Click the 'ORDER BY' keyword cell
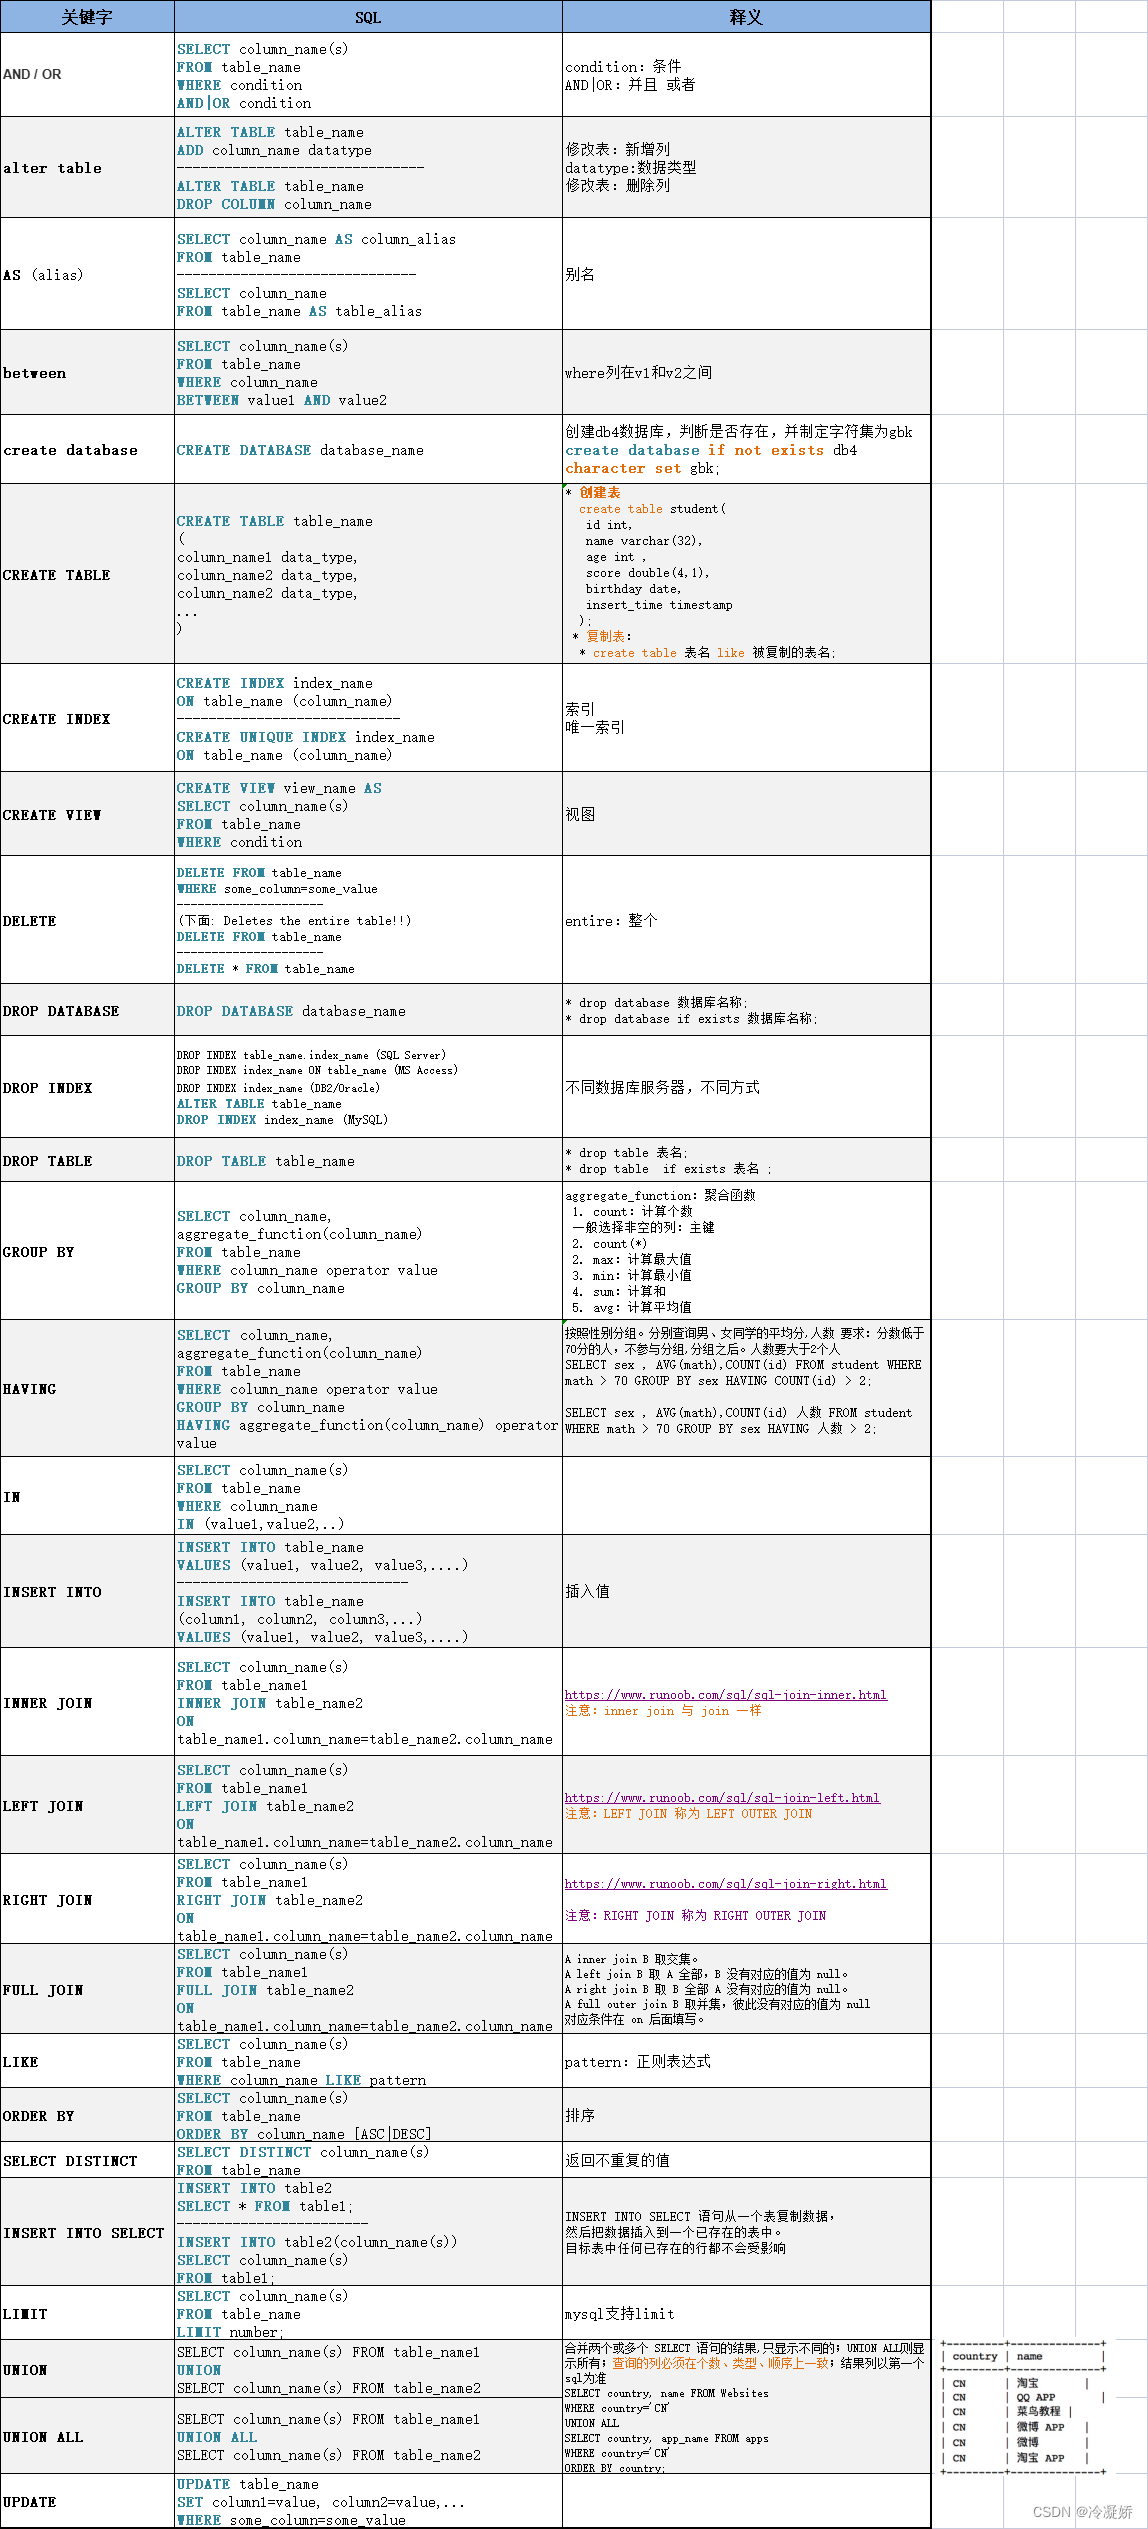The height and width of the screenshot is (2529, 1148). click(x=87, y=2115)
